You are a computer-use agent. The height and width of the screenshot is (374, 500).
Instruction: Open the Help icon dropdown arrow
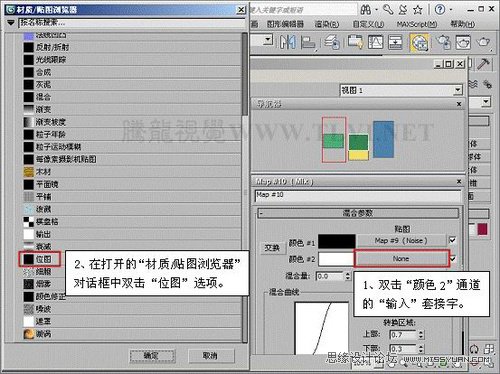451,10
